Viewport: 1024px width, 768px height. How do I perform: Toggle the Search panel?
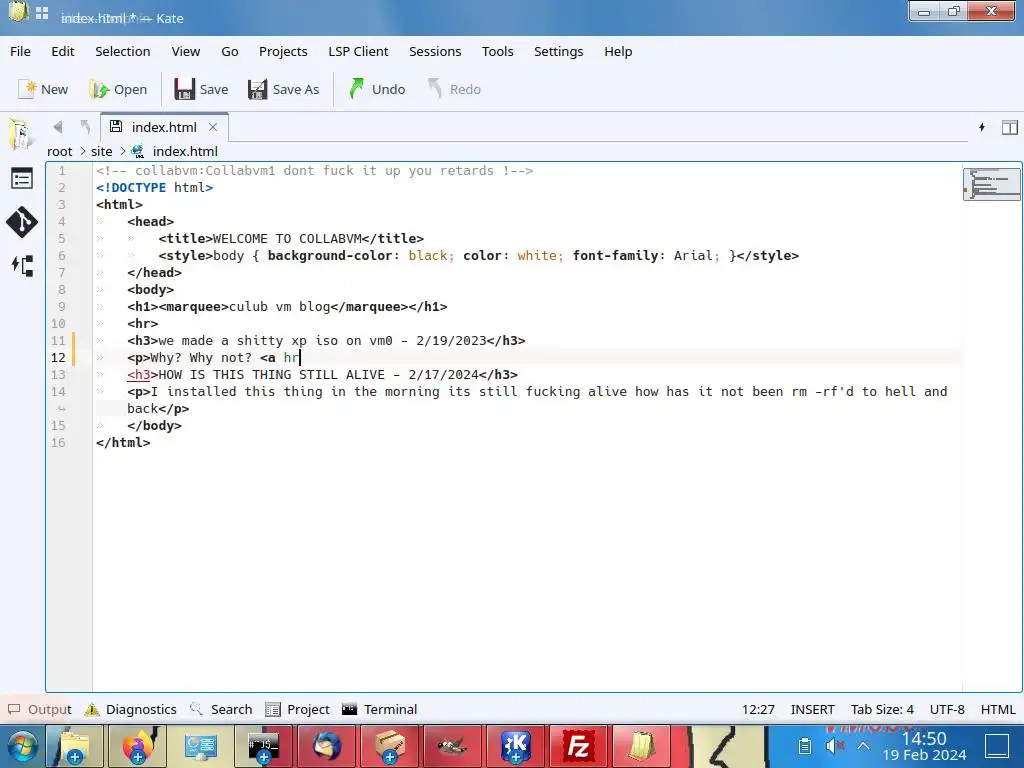[x=221, y=709]
